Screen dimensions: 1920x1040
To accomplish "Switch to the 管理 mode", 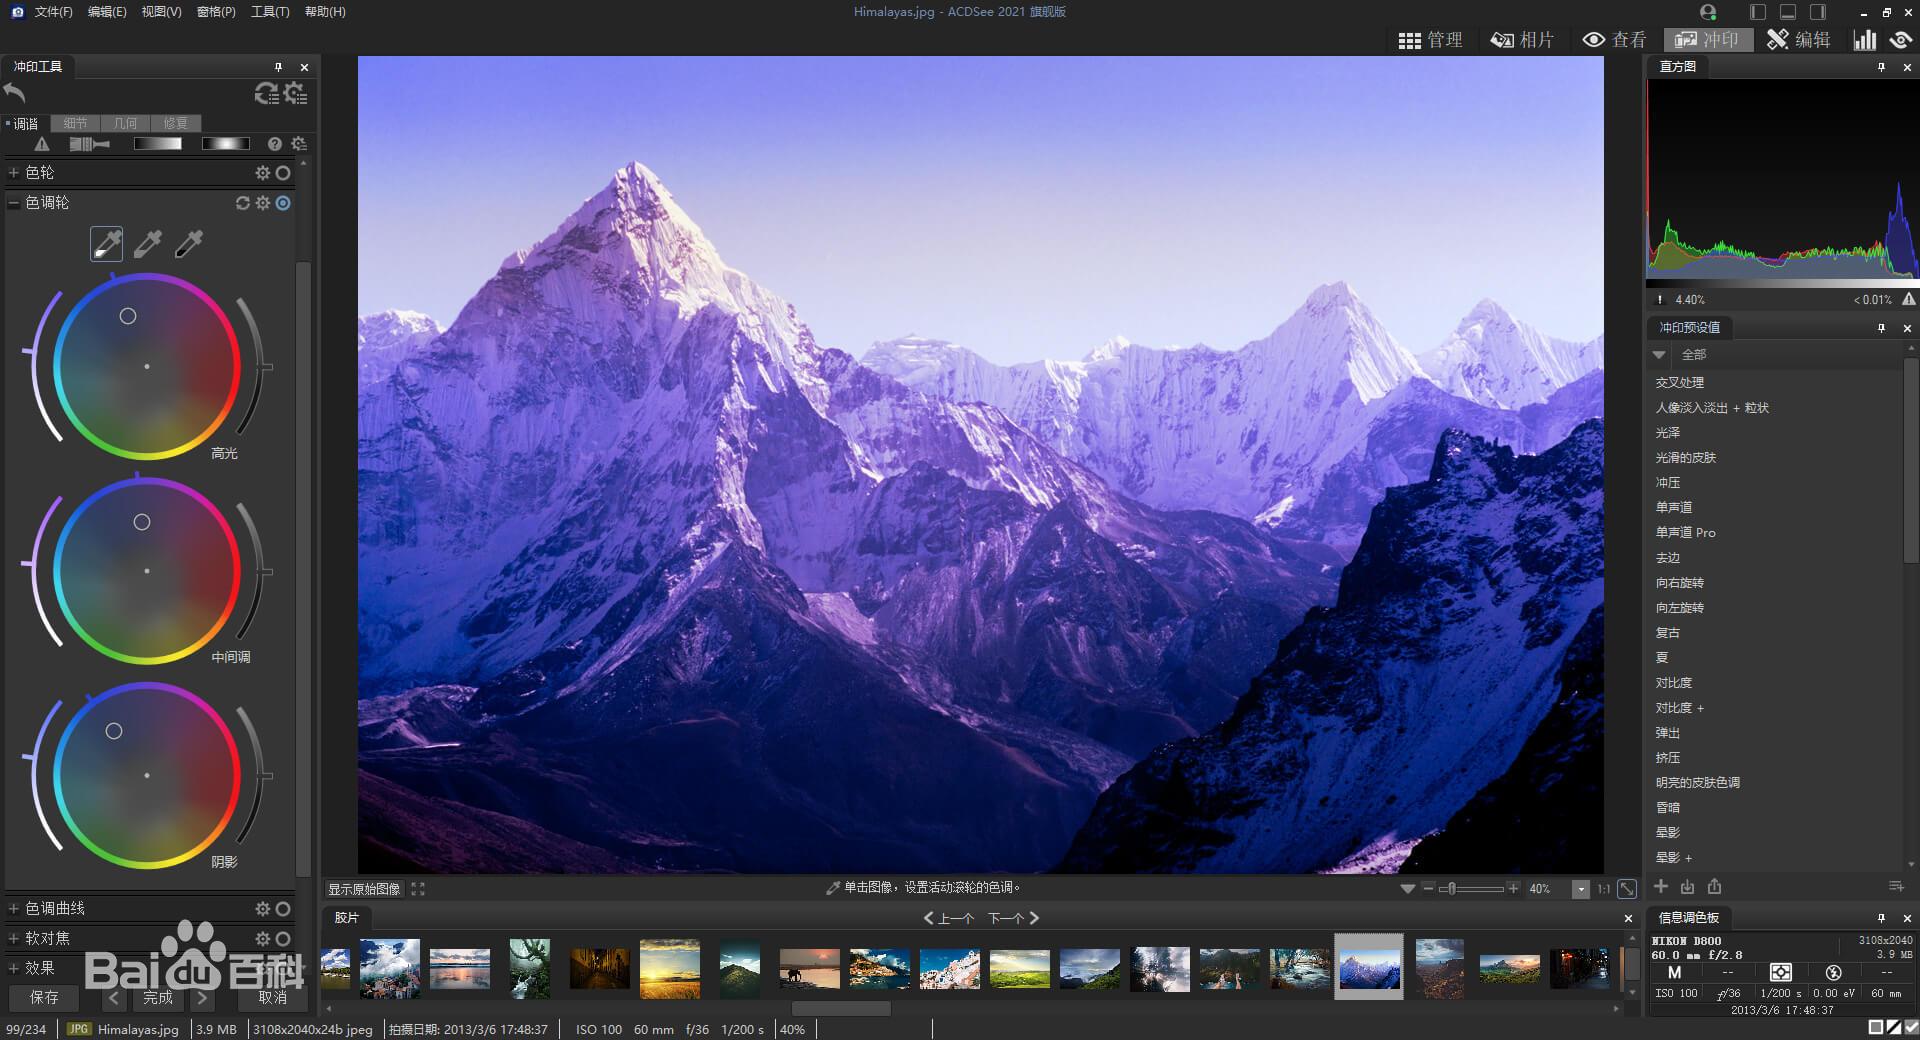I will [1430, 40].
